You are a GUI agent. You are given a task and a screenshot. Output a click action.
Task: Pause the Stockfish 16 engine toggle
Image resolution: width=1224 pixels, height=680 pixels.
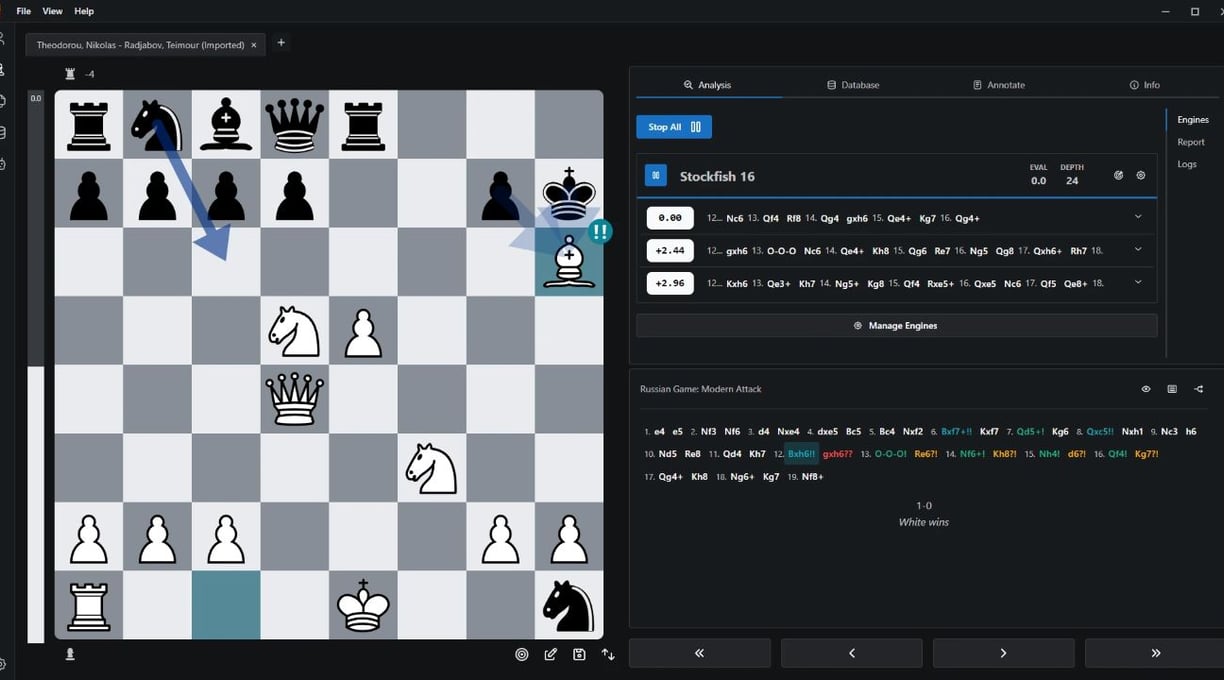(x=656, y=176)
